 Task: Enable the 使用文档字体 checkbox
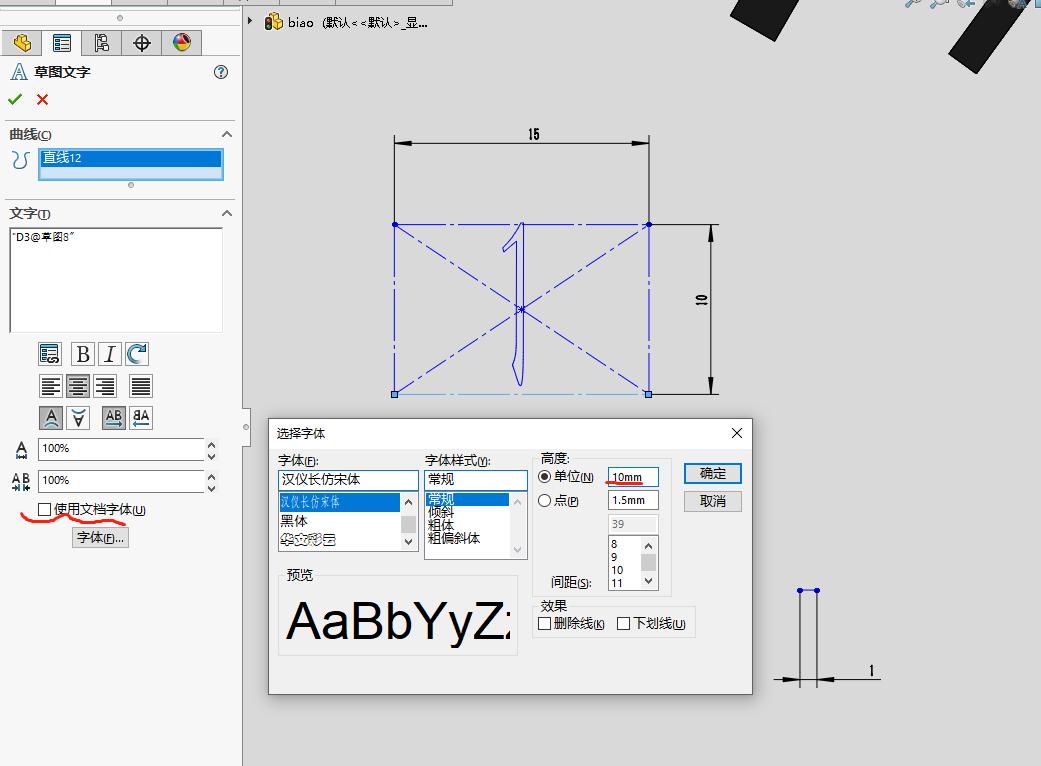click(x=44, y=509)
